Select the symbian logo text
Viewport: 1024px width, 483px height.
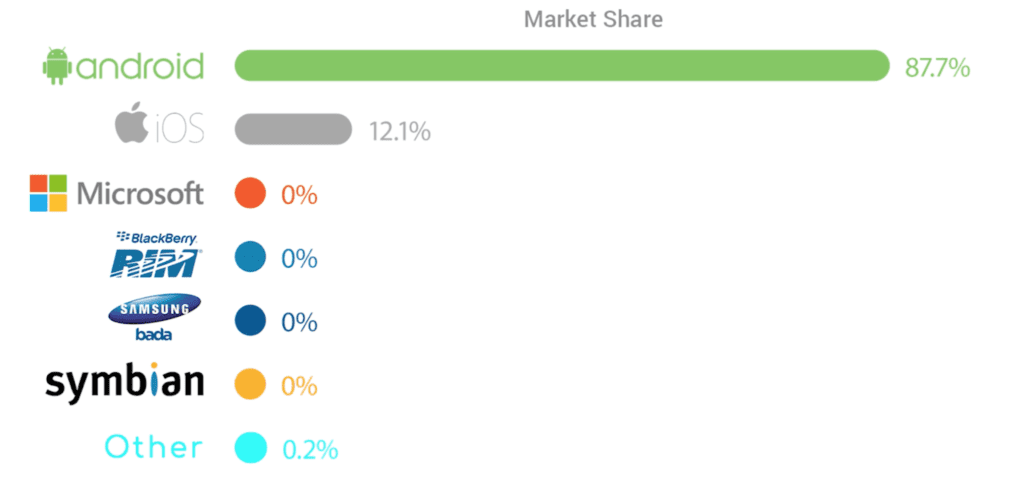124,382
